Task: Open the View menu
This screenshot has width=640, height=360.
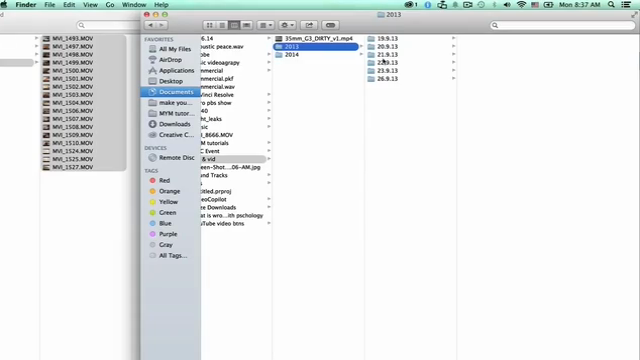Action: (90, 5)
